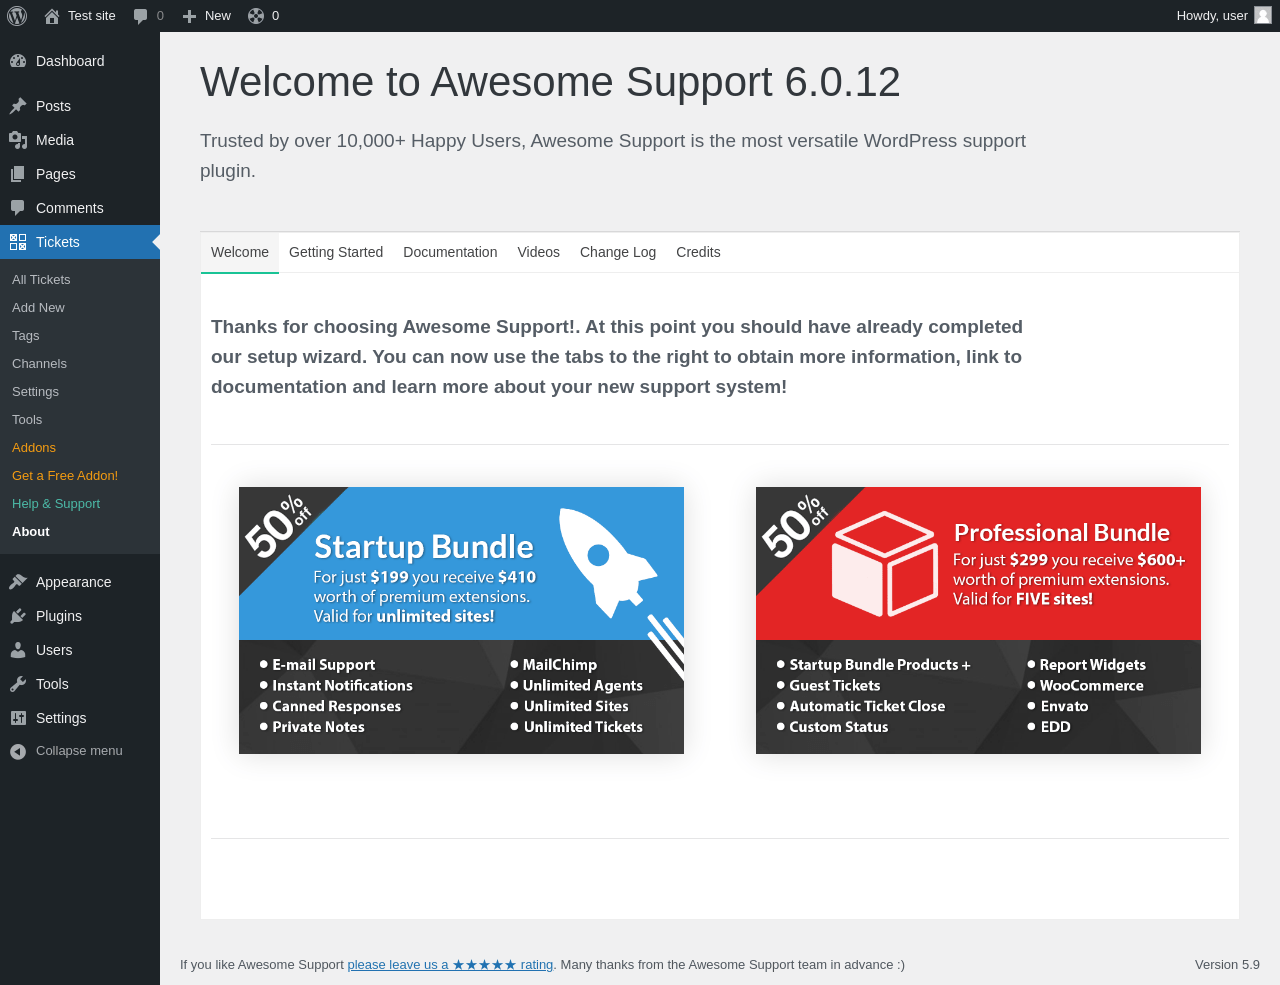The width and height of the screenshot is (1280, 985).
Task: Click the Comments bubble icon in sidebar
Action: point(18,208)
